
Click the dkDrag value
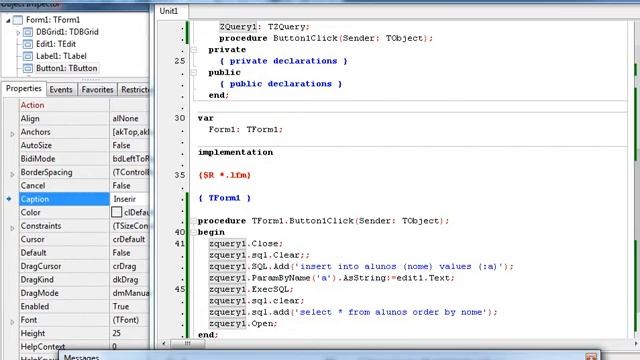click(x=125, y=280)
